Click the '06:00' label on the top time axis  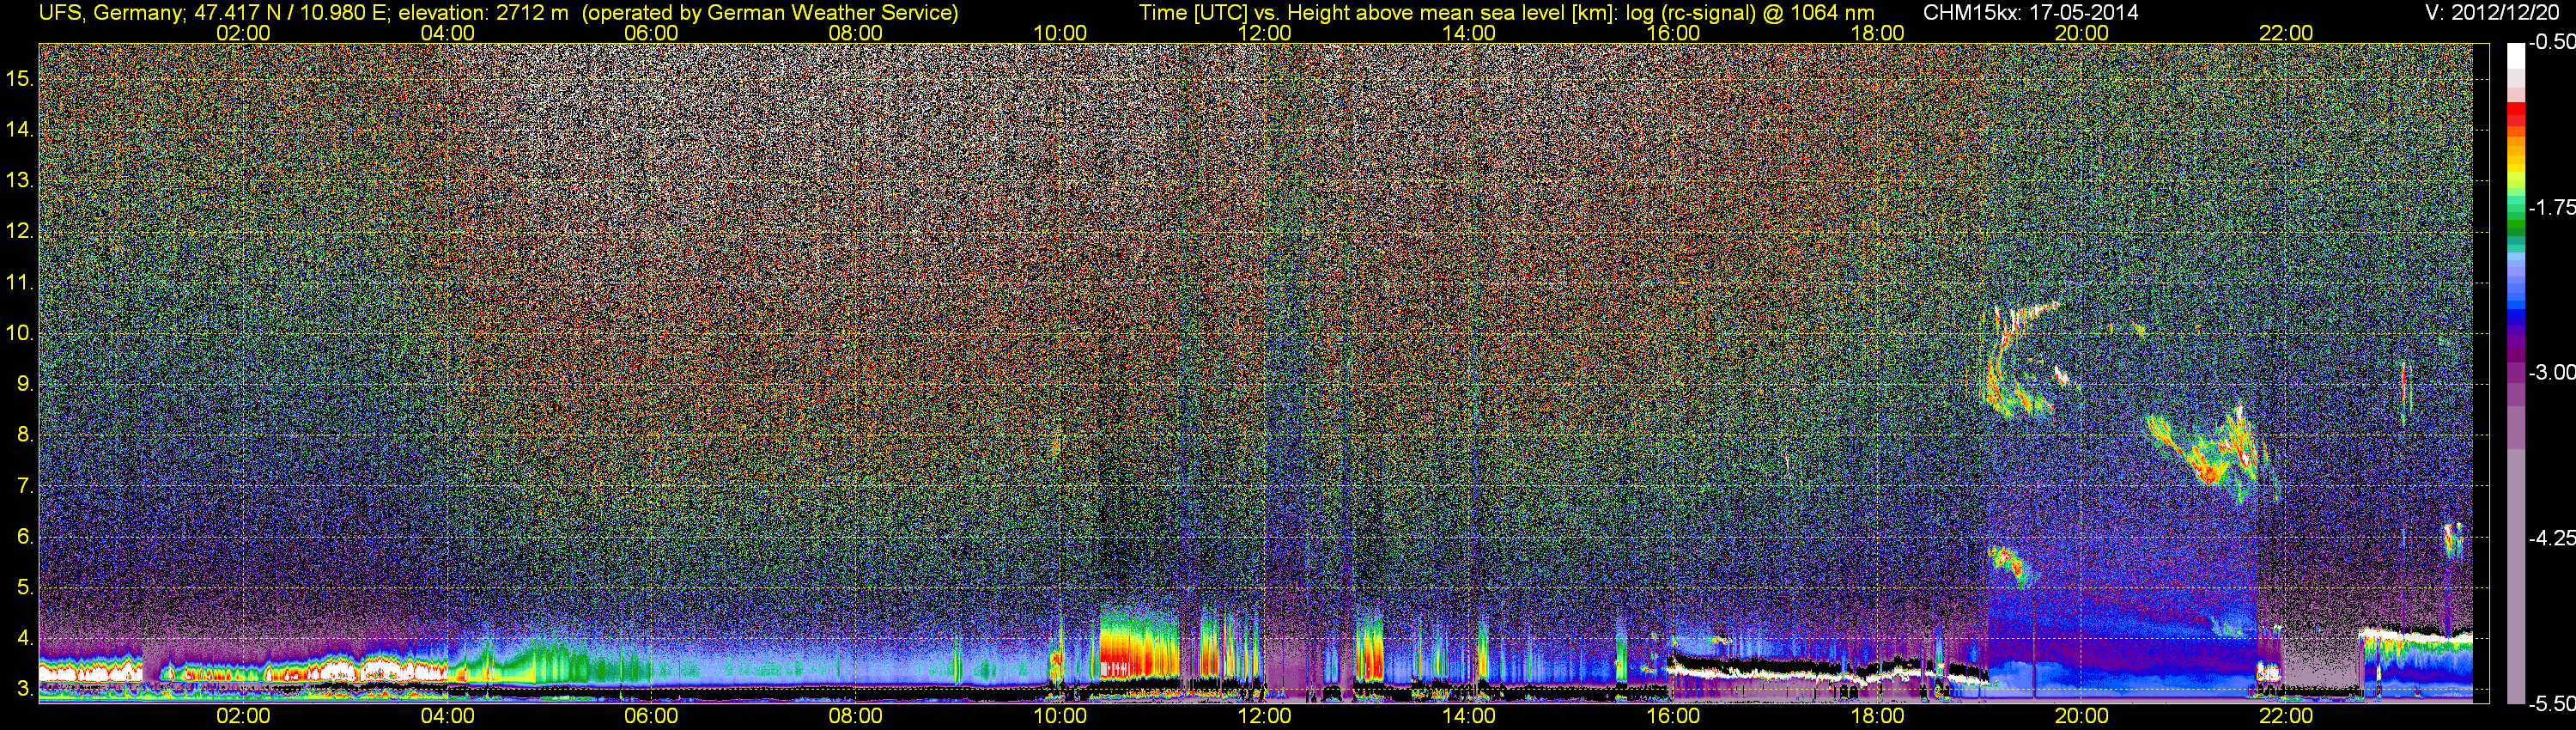651,33
